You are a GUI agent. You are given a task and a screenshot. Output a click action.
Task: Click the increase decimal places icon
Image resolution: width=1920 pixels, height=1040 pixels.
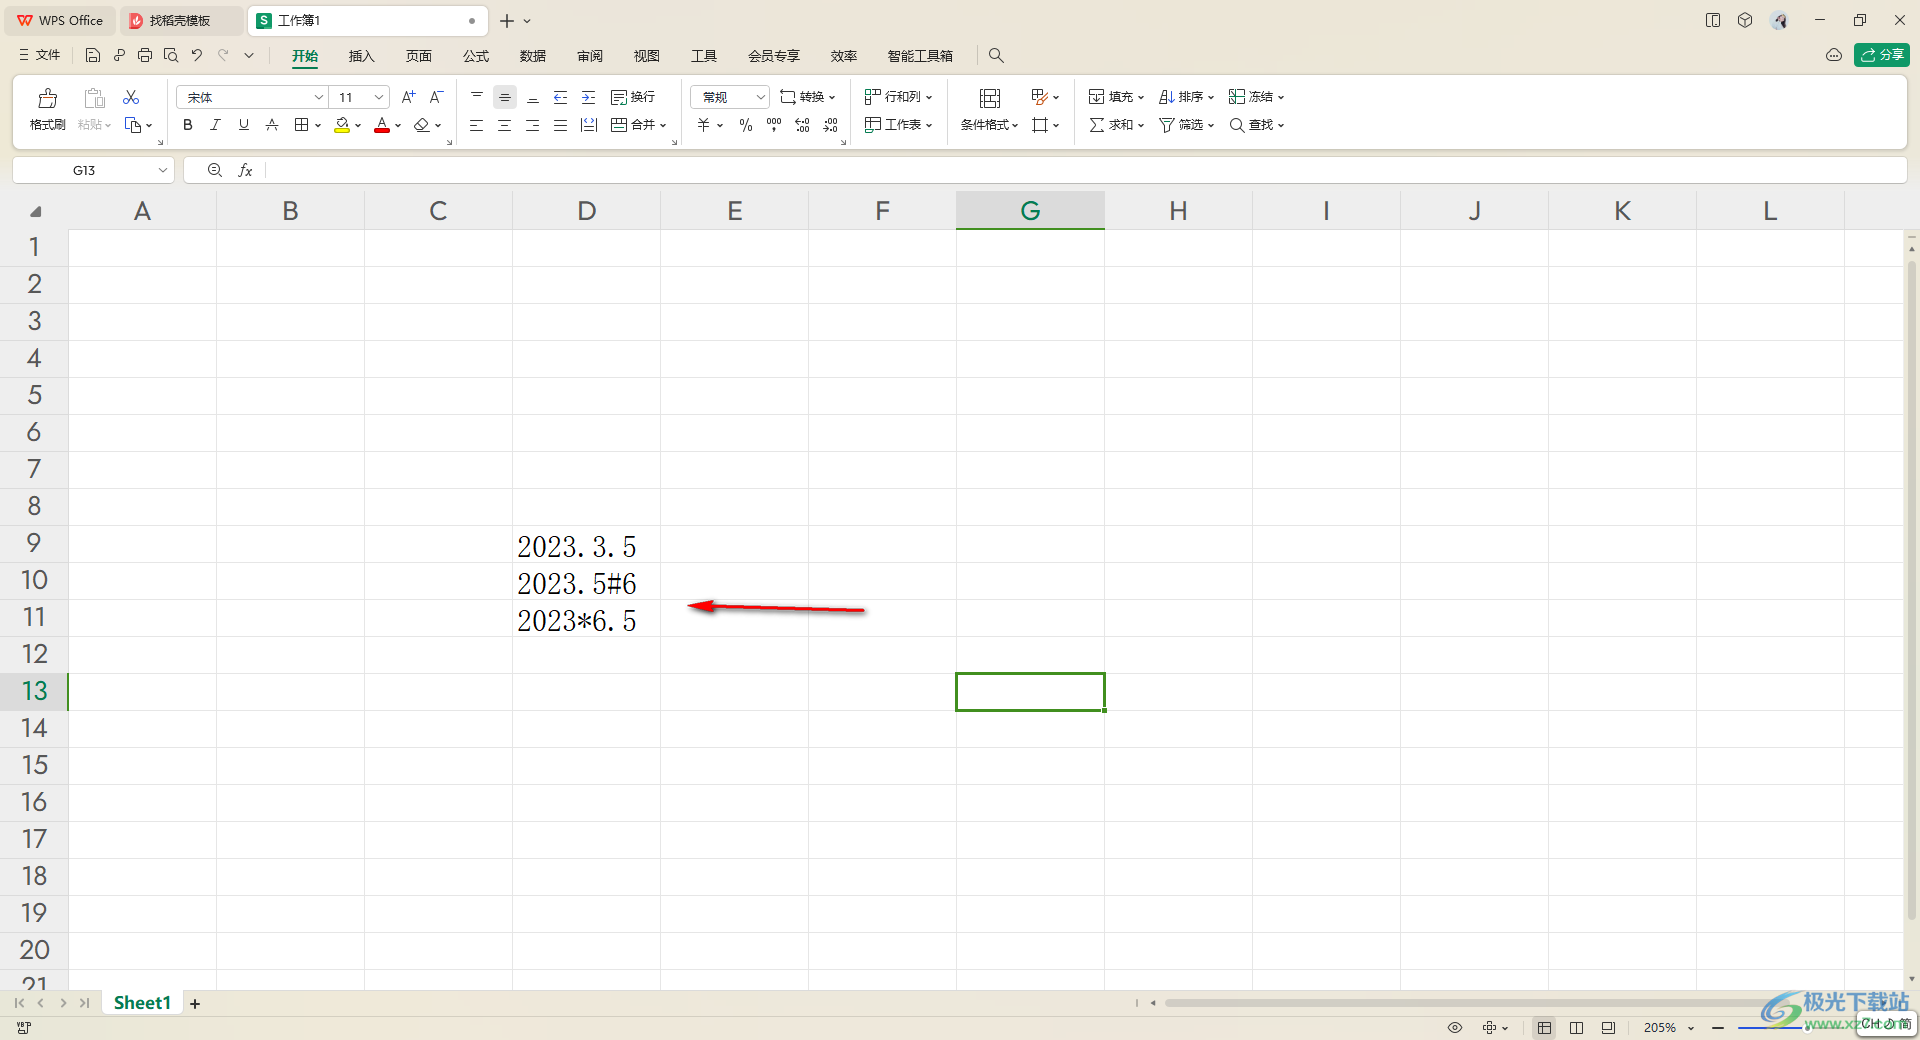(802, 125)
